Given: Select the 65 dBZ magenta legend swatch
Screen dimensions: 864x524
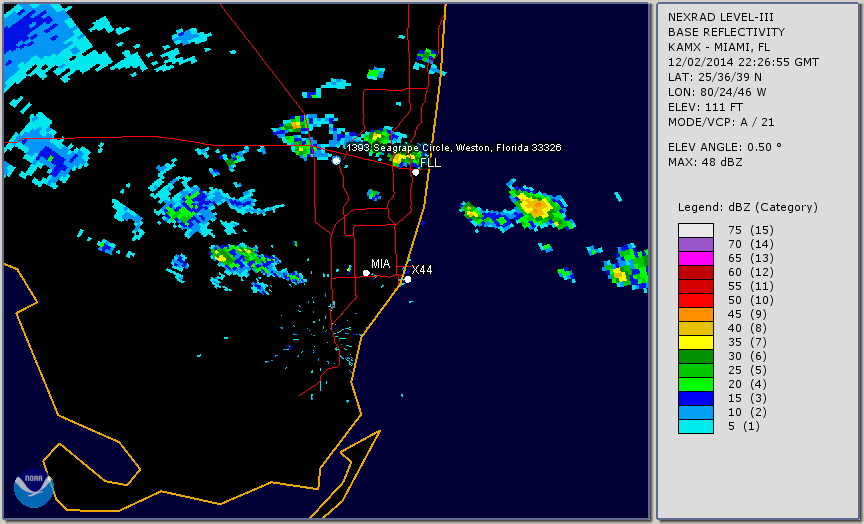Looking at the screenshot, I should pos(696,258).
